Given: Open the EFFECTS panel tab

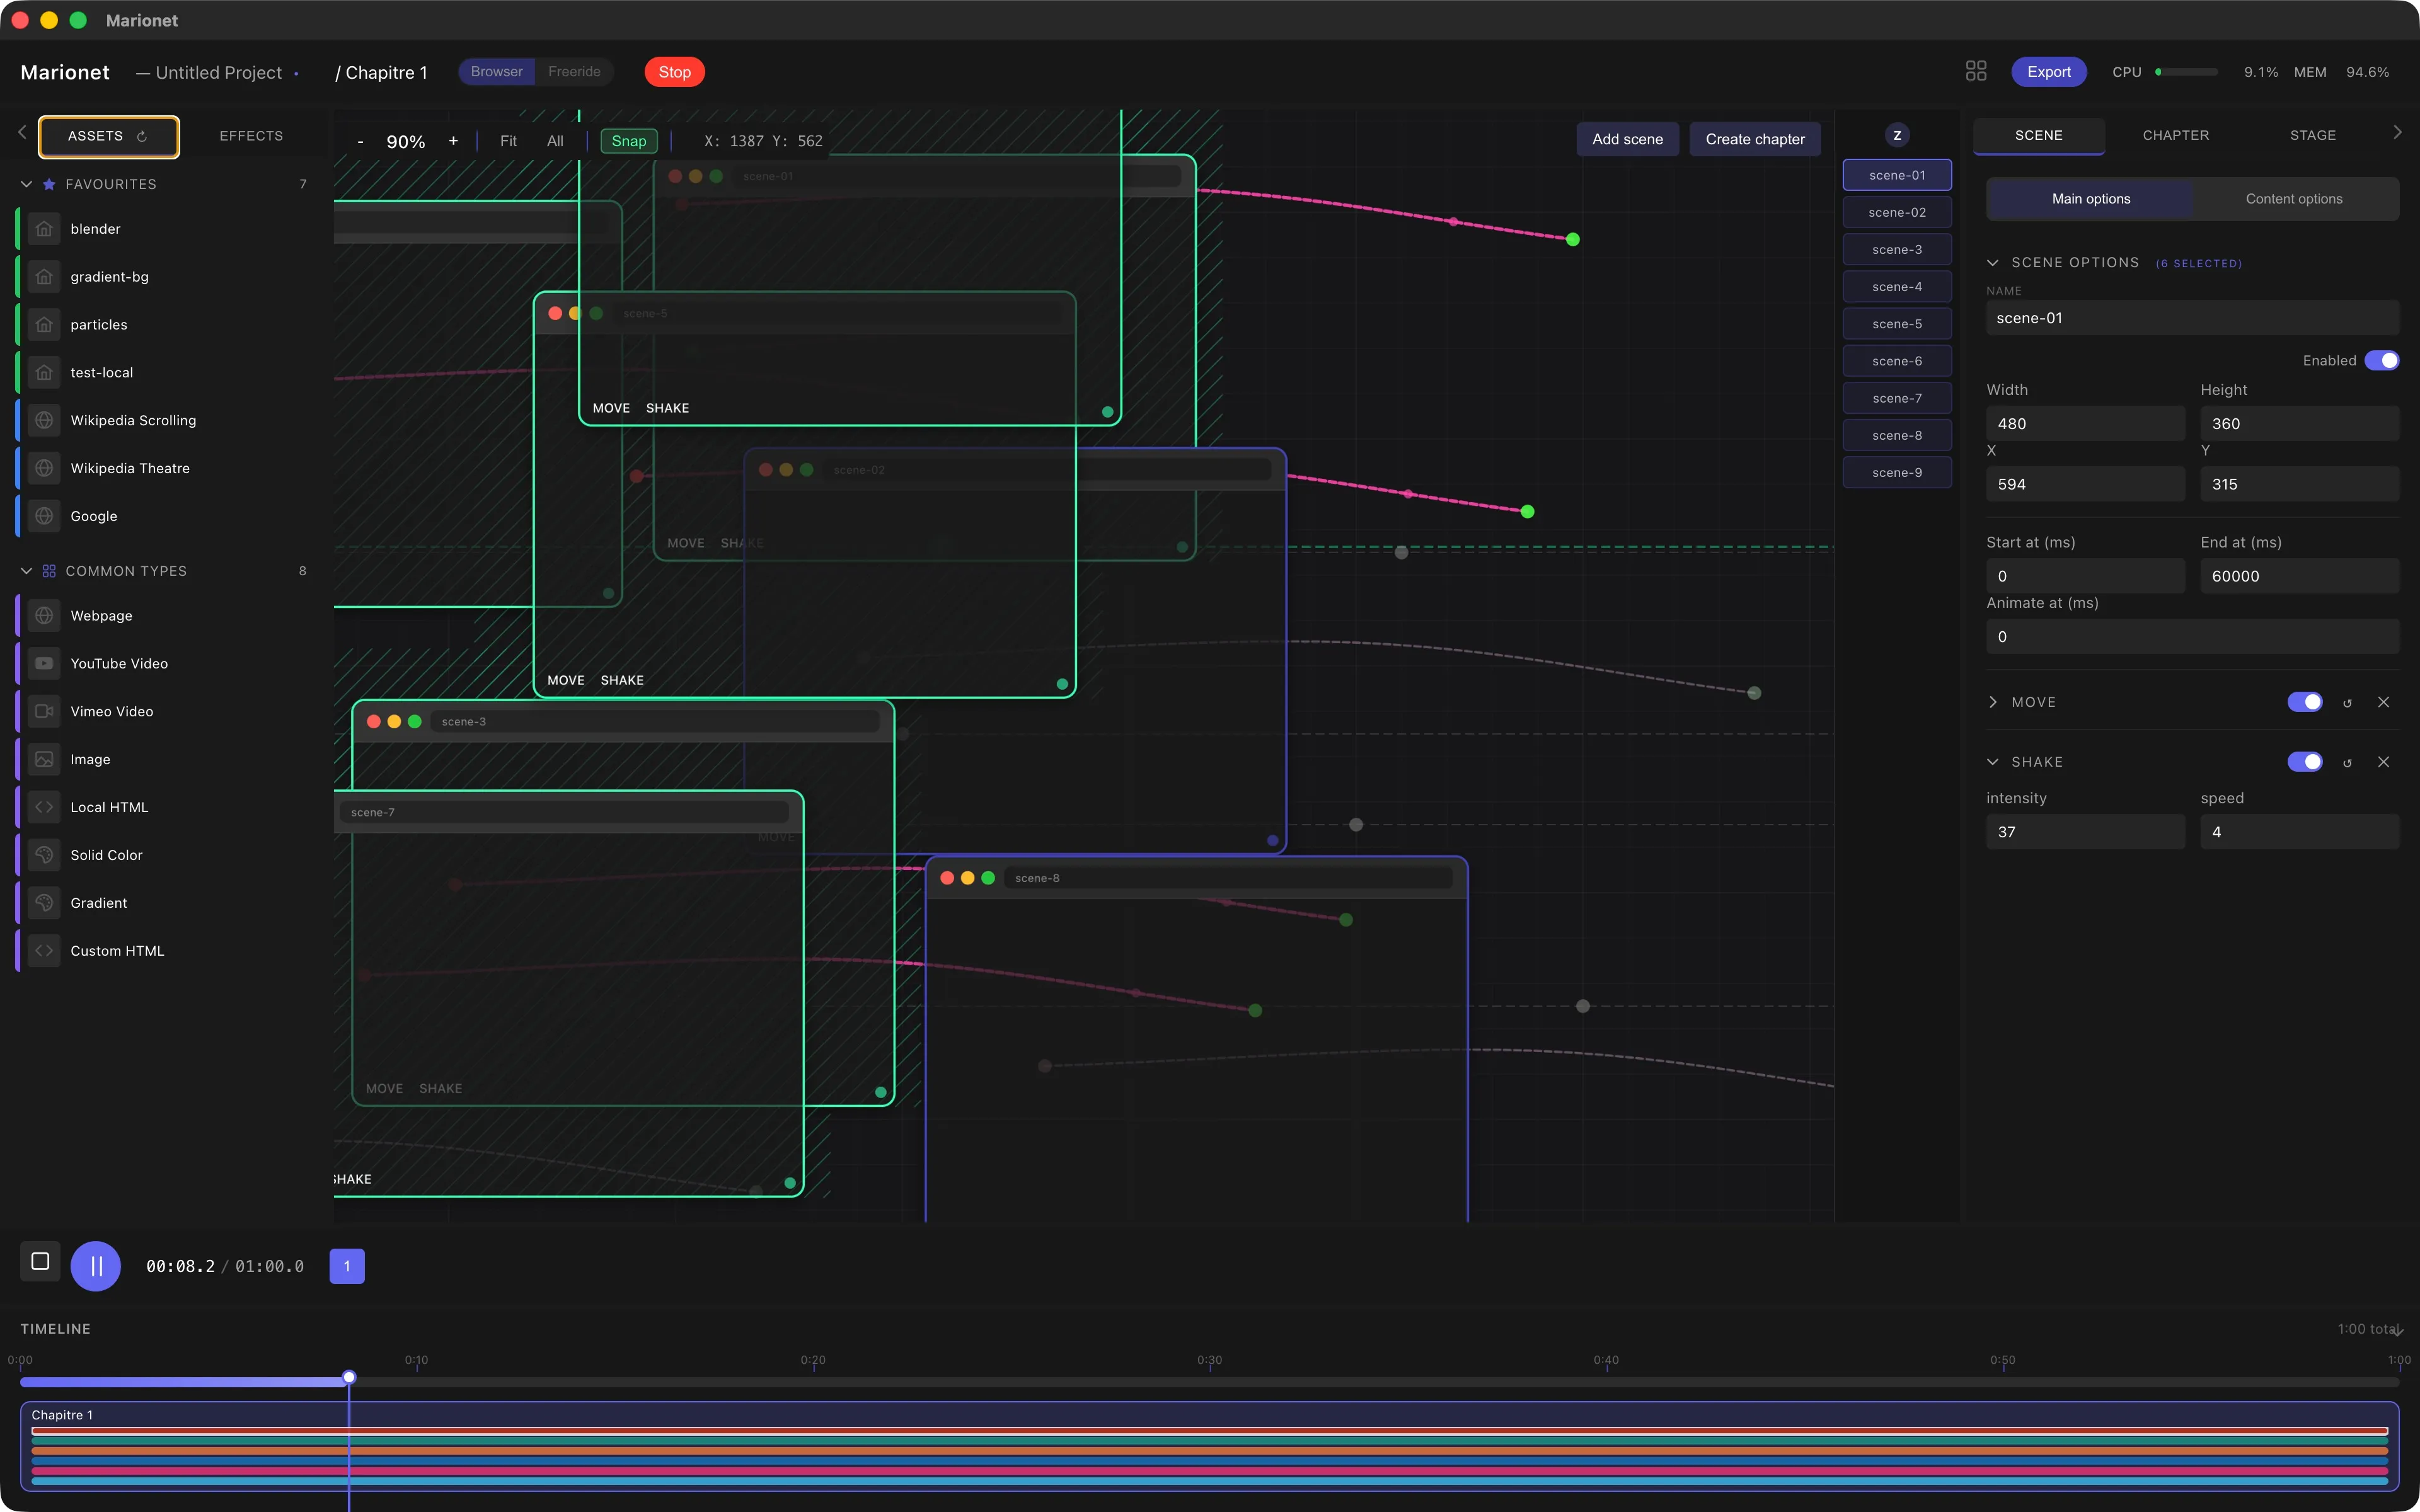Looking at the screenshot, I should coord(251,135).
